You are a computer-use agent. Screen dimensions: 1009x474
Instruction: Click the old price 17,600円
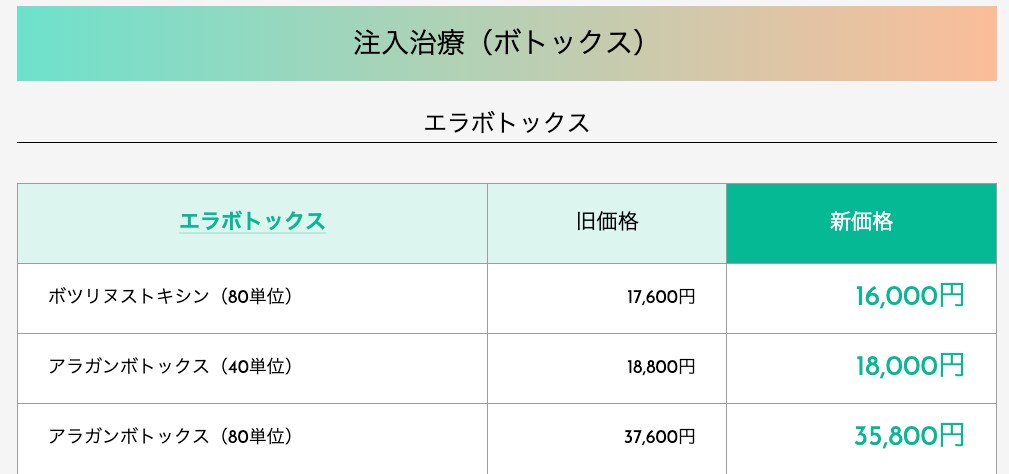661,297
